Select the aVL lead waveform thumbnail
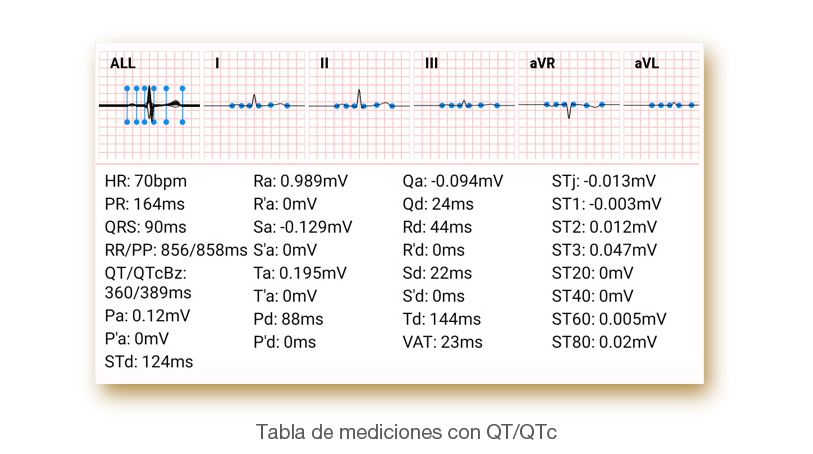Image resolution: width=813 pixels, height=454 pixels. (x=662, y=104)
